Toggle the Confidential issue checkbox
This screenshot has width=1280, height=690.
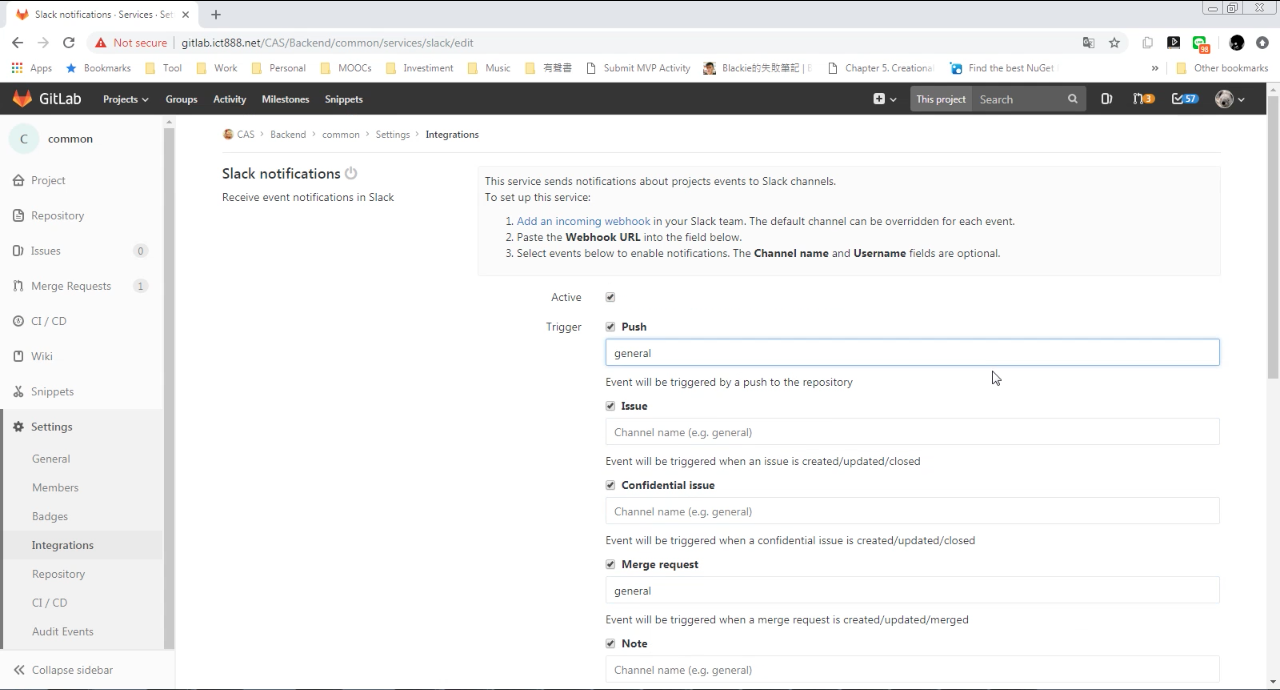click(610, 485)
